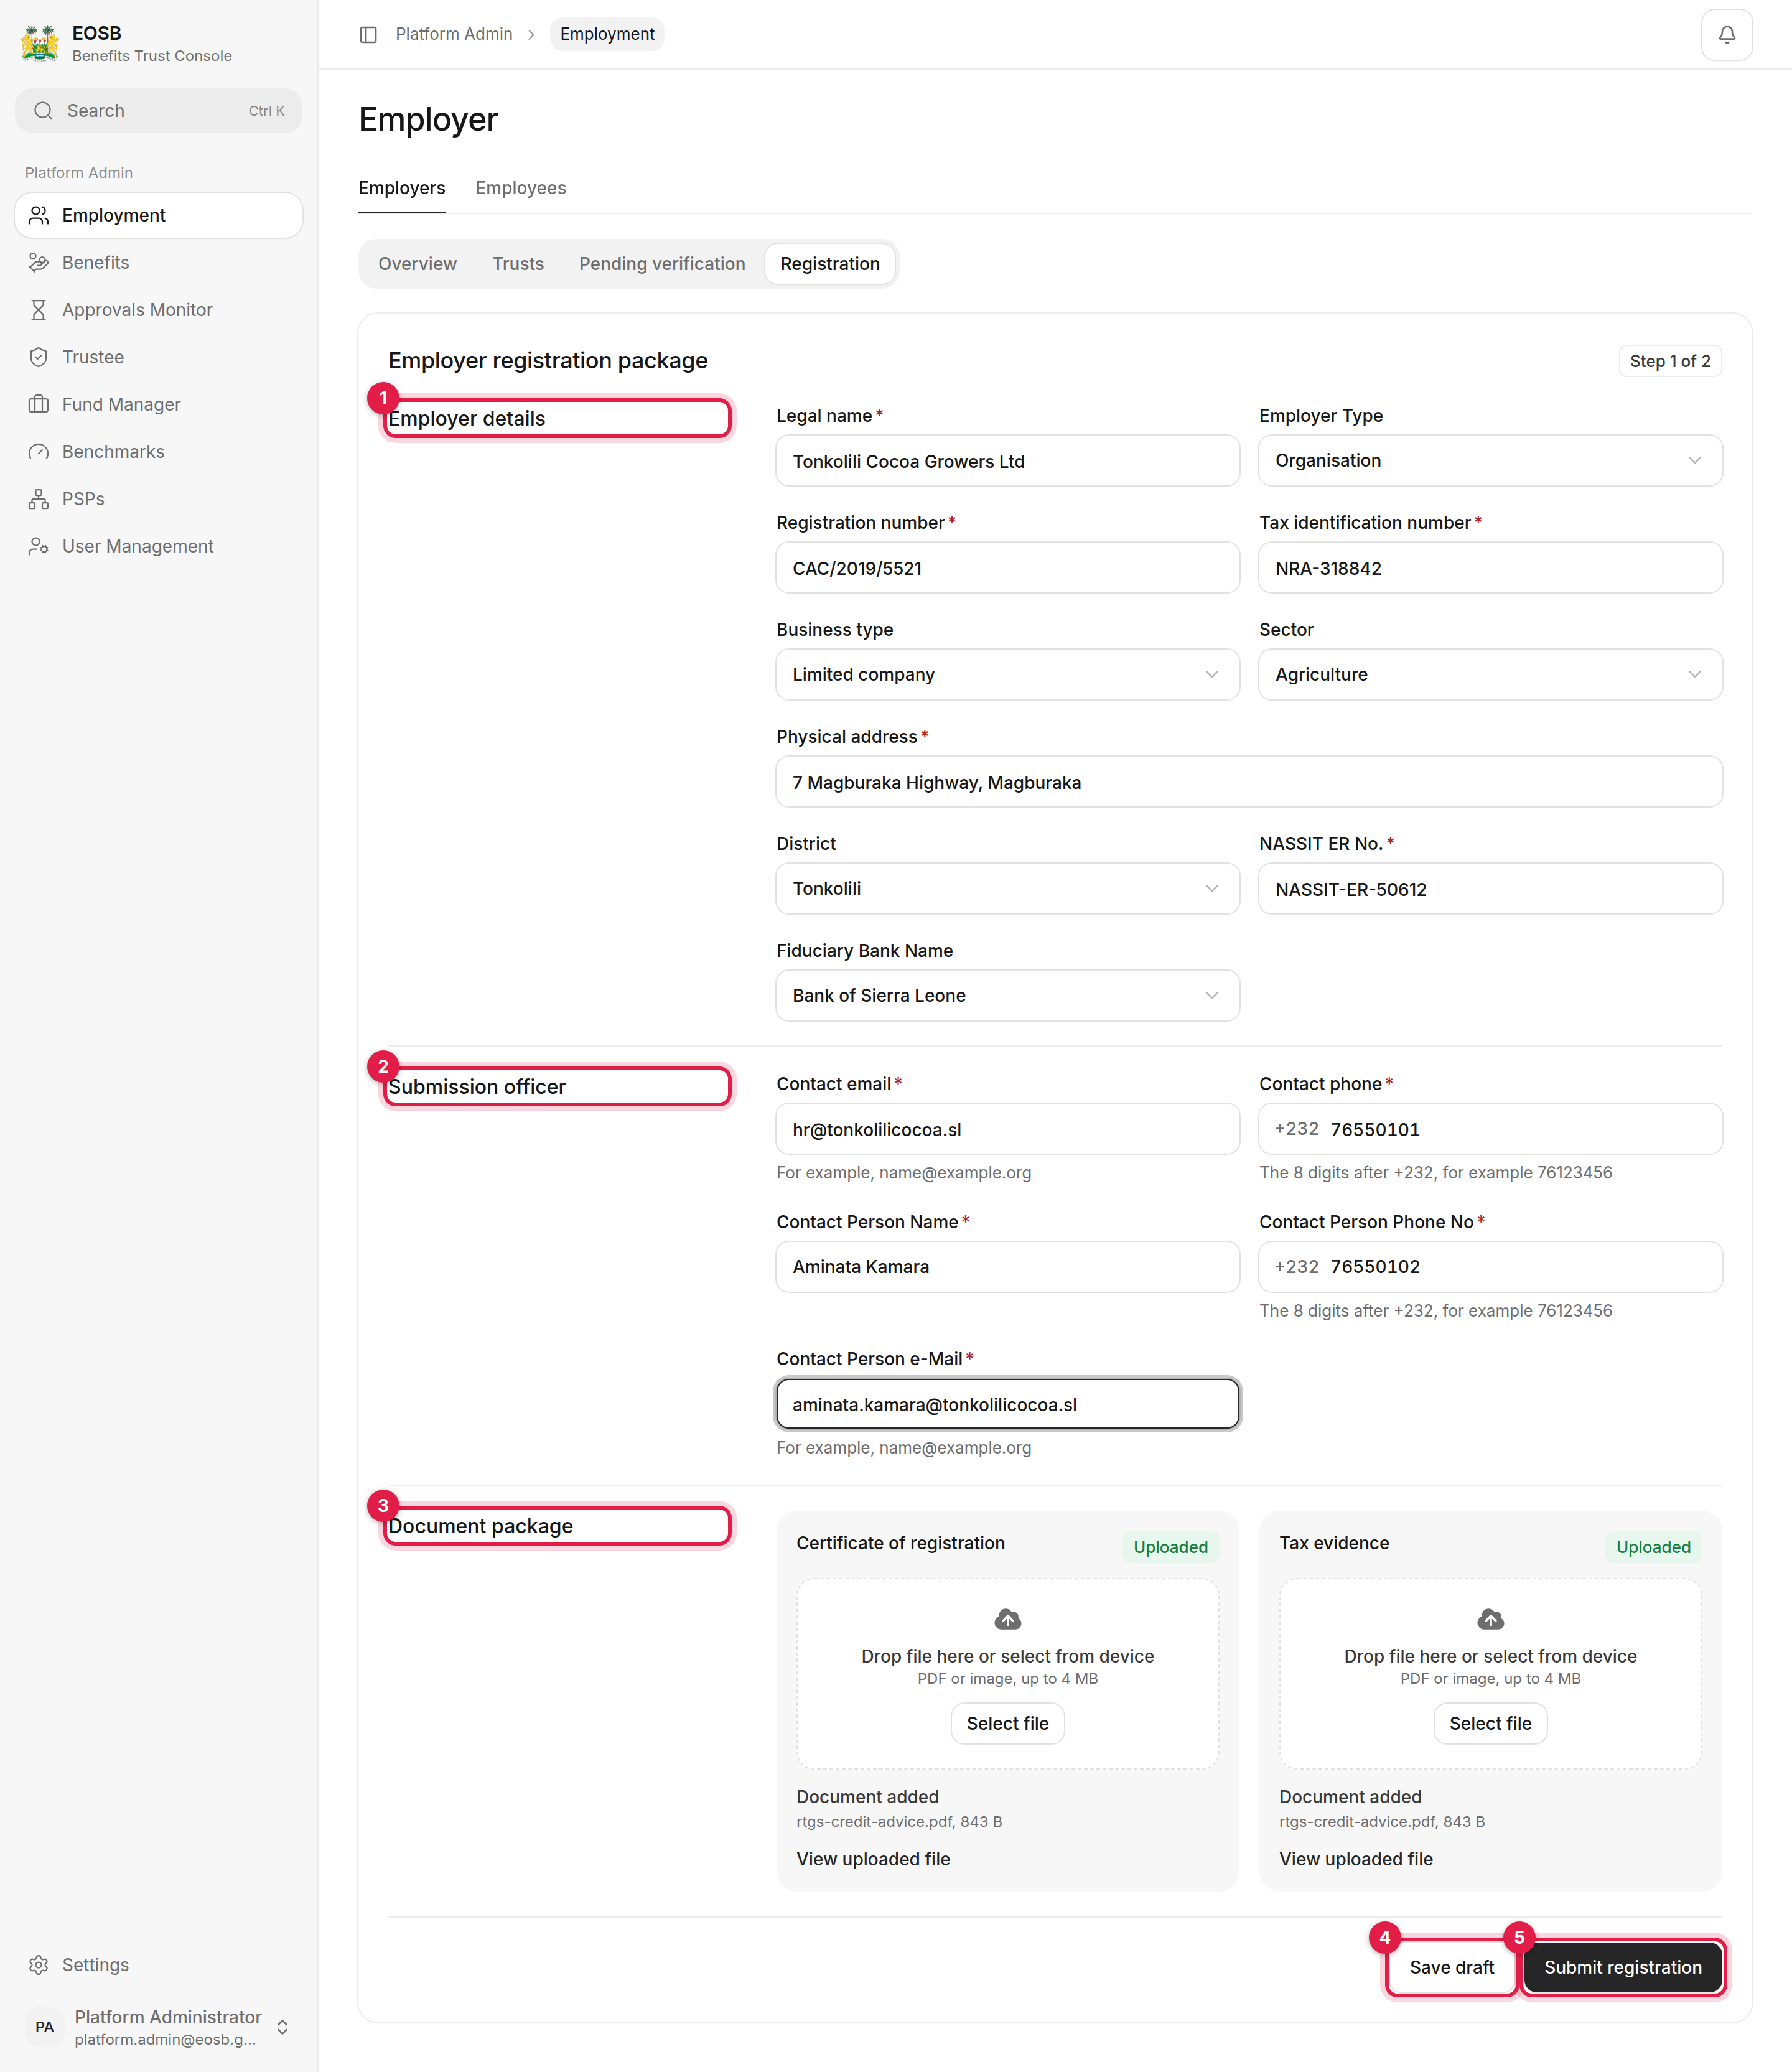
Task: Open the District dropdown
Action: [x=1007, y=888]
